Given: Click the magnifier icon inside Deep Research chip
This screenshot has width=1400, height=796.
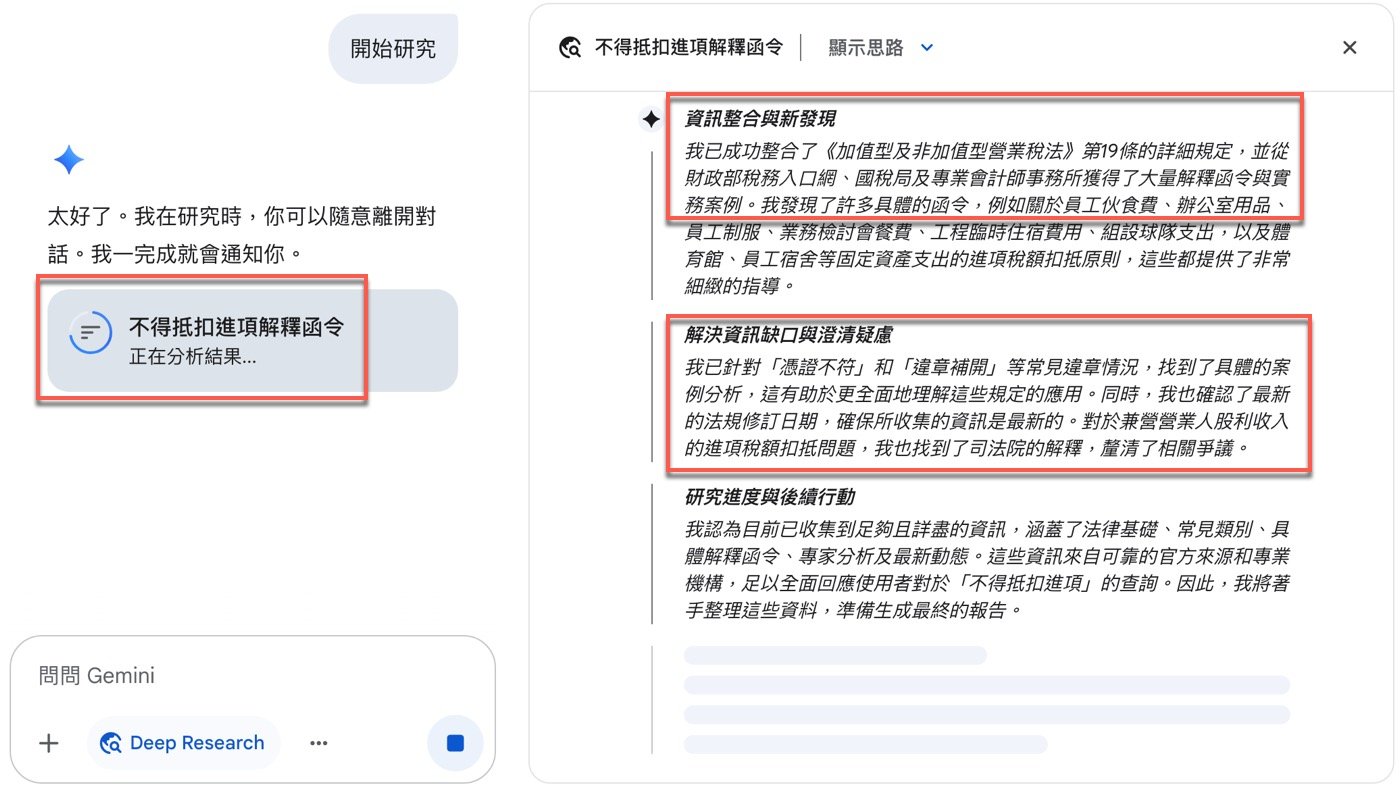Looking at the screenshot, I should (112, 743).
